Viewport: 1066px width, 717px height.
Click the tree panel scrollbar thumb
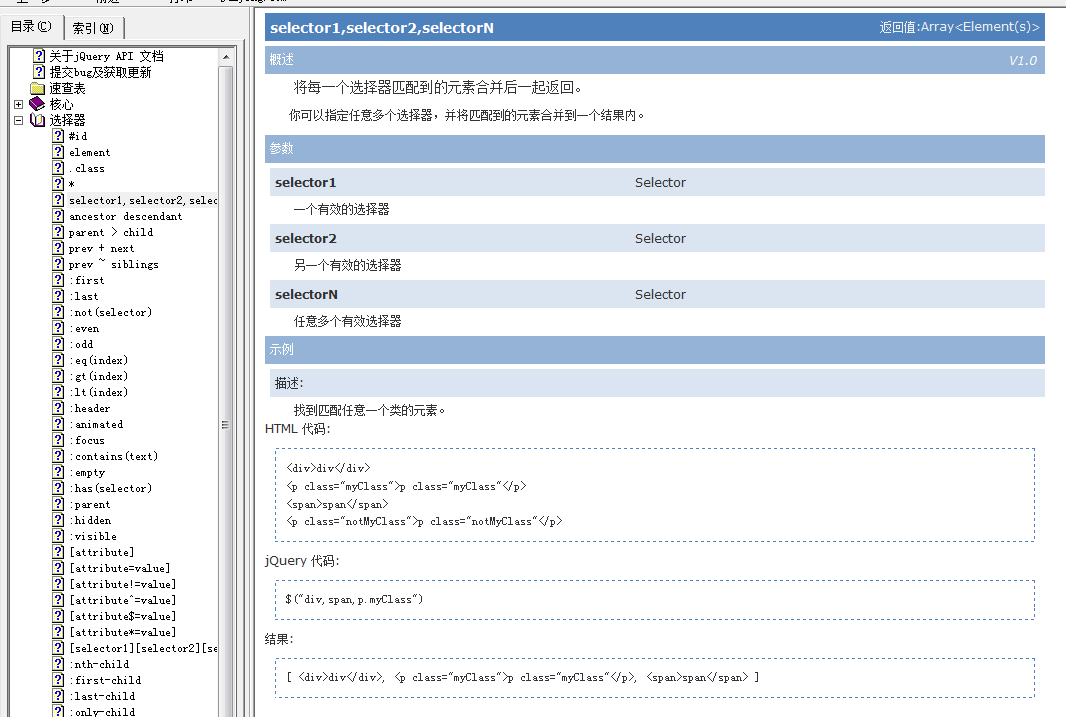[x=226, y=425]
